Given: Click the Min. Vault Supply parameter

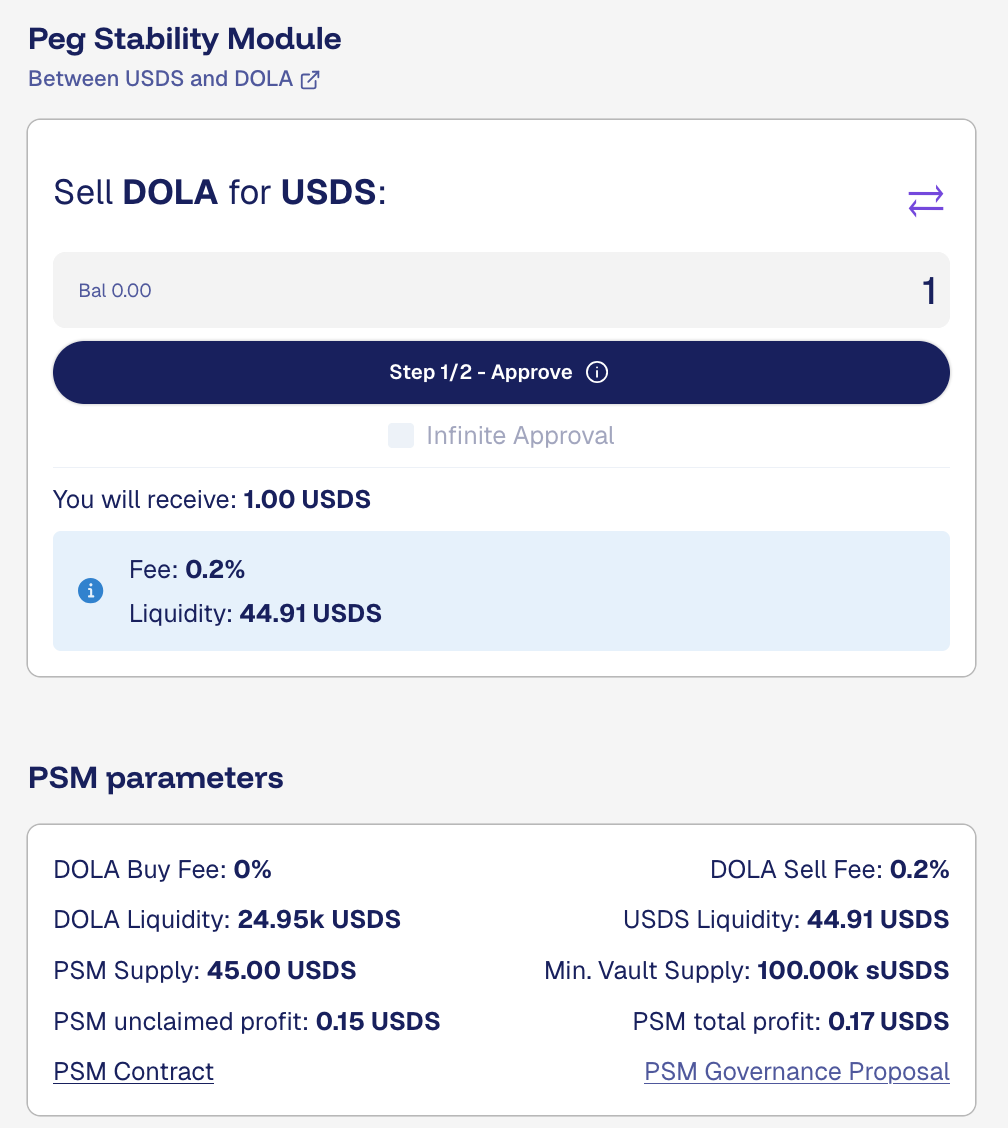Looking at the screenshot, I should 746,970.
